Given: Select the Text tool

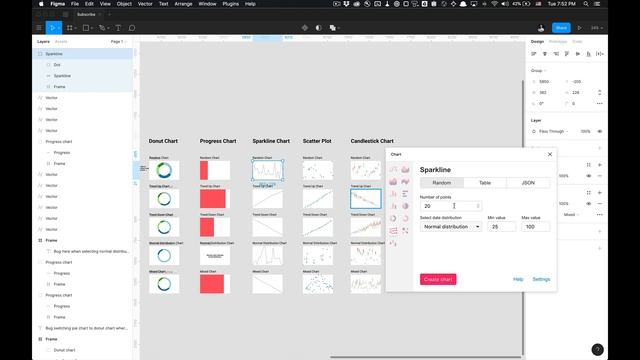Looking at the screenshot, I should [118, 28].
